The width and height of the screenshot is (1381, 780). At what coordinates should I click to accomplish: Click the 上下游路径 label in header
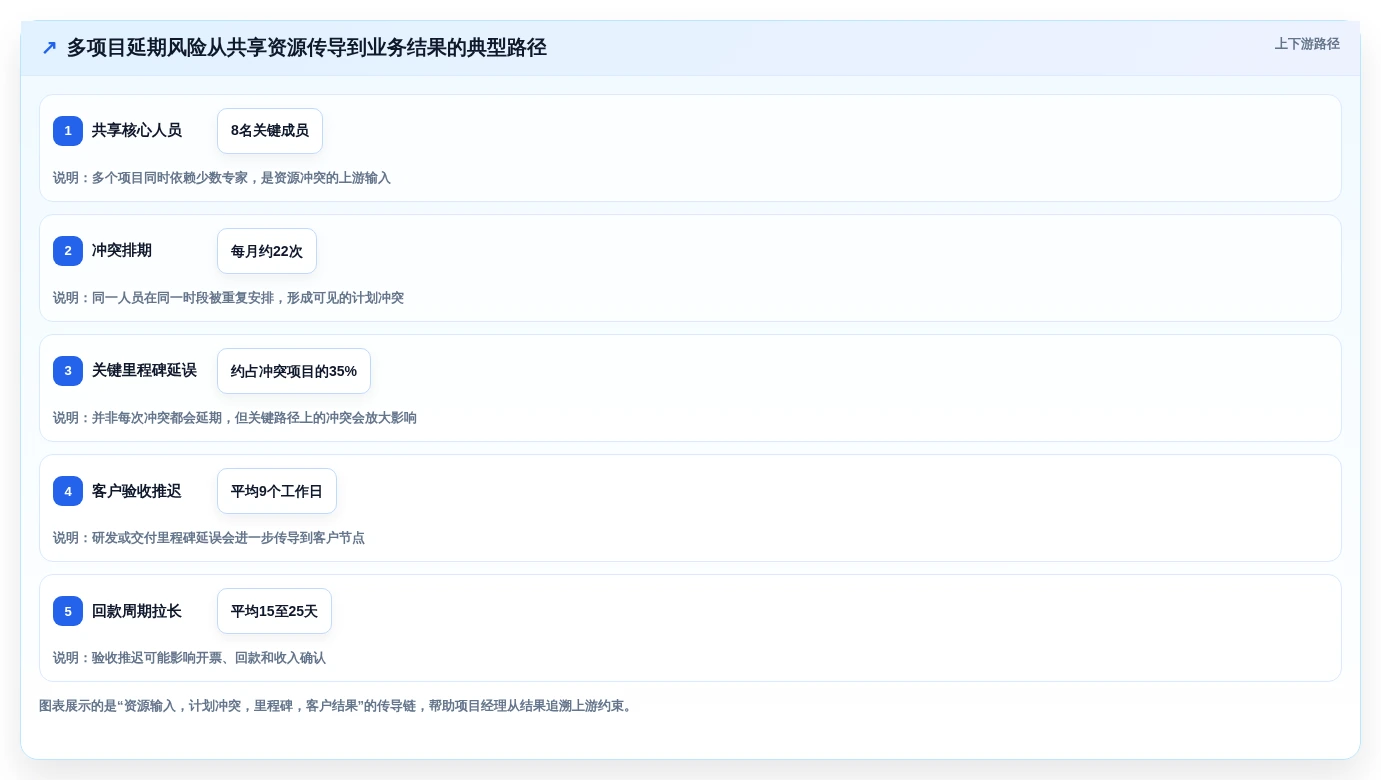[1307, 44]
